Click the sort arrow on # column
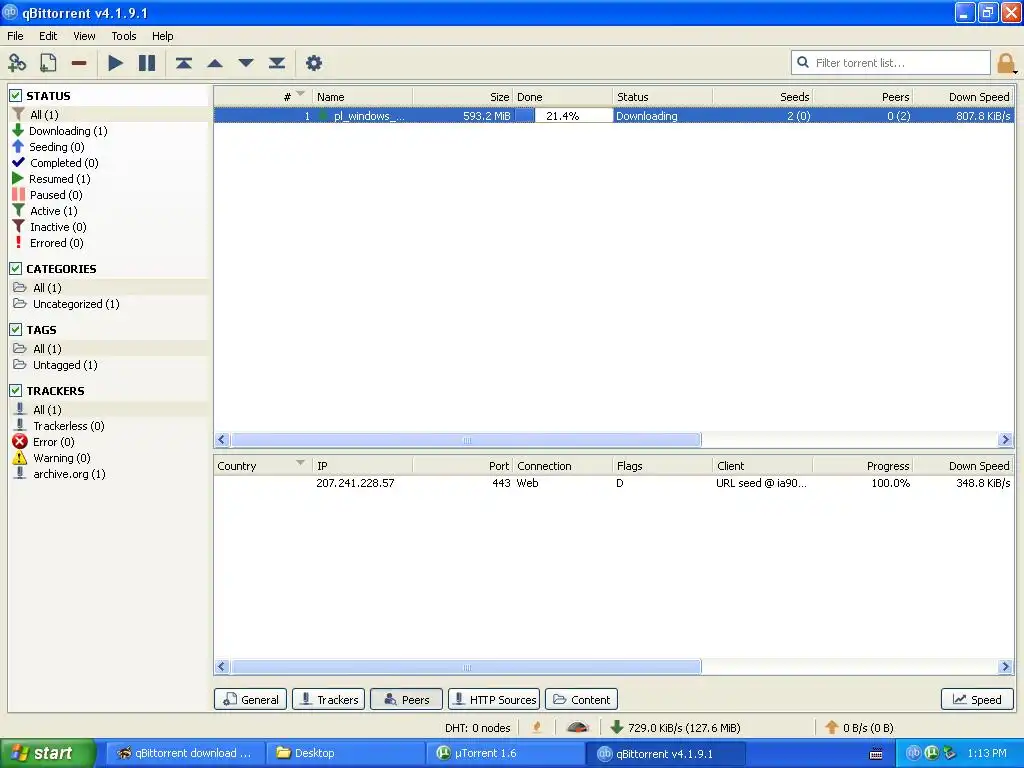The image size is (1024, 768). 300,93
